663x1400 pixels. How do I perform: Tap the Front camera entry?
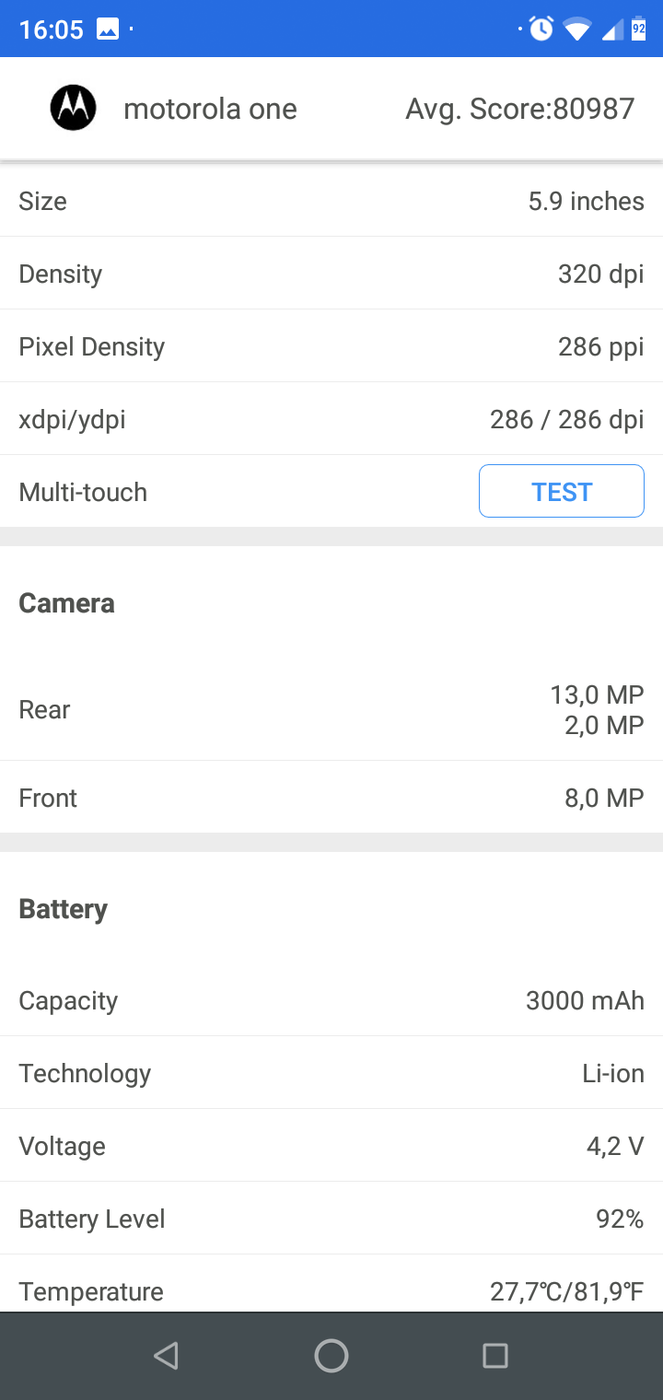click(331, 798)
